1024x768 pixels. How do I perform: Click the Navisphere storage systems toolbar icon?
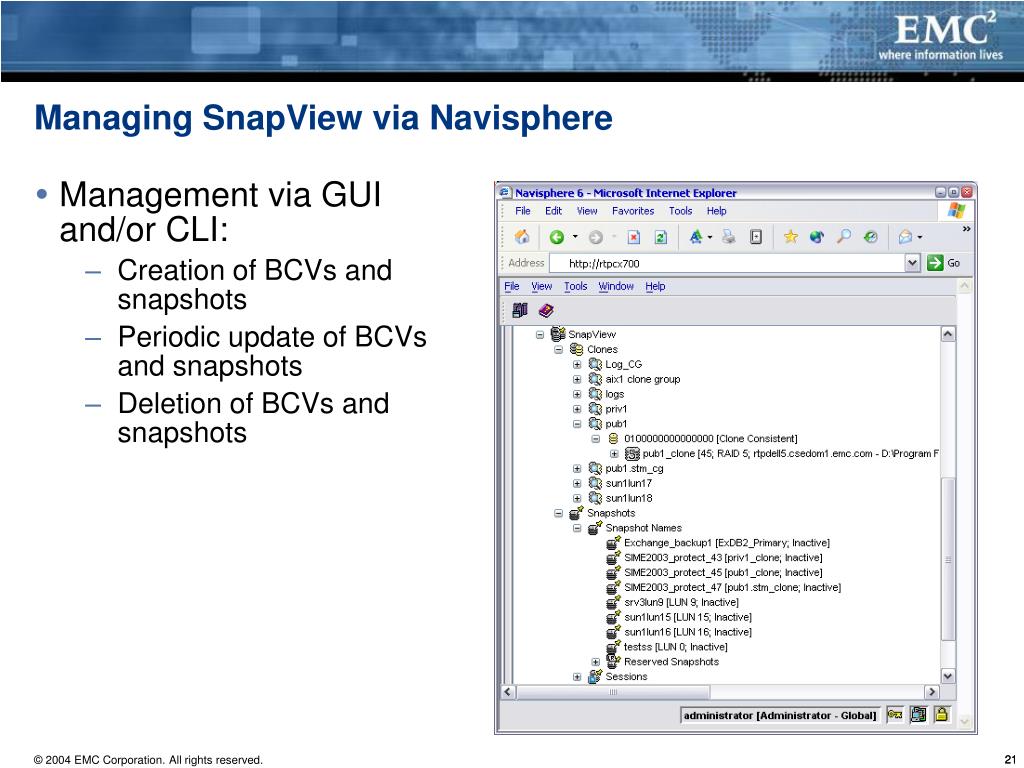pos(520,311)
